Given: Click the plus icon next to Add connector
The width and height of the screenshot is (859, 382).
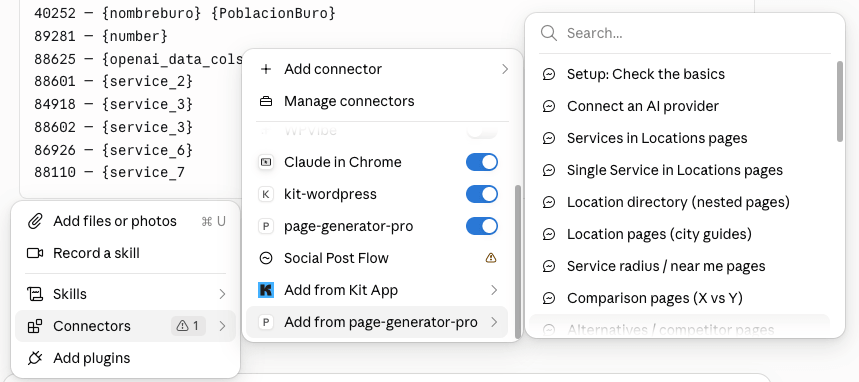Looking at the screenshot, I should click(266, 69).
